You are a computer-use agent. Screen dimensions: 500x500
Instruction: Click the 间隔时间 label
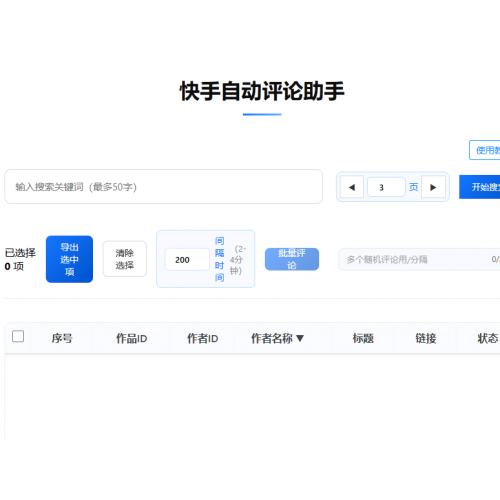(x=219, y=259)
